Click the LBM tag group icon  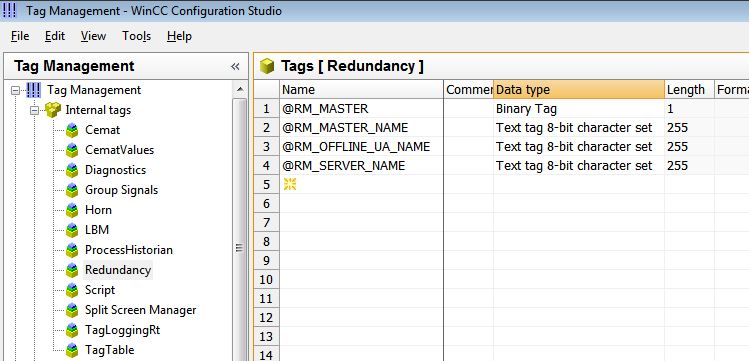click(x=72, y=230)
